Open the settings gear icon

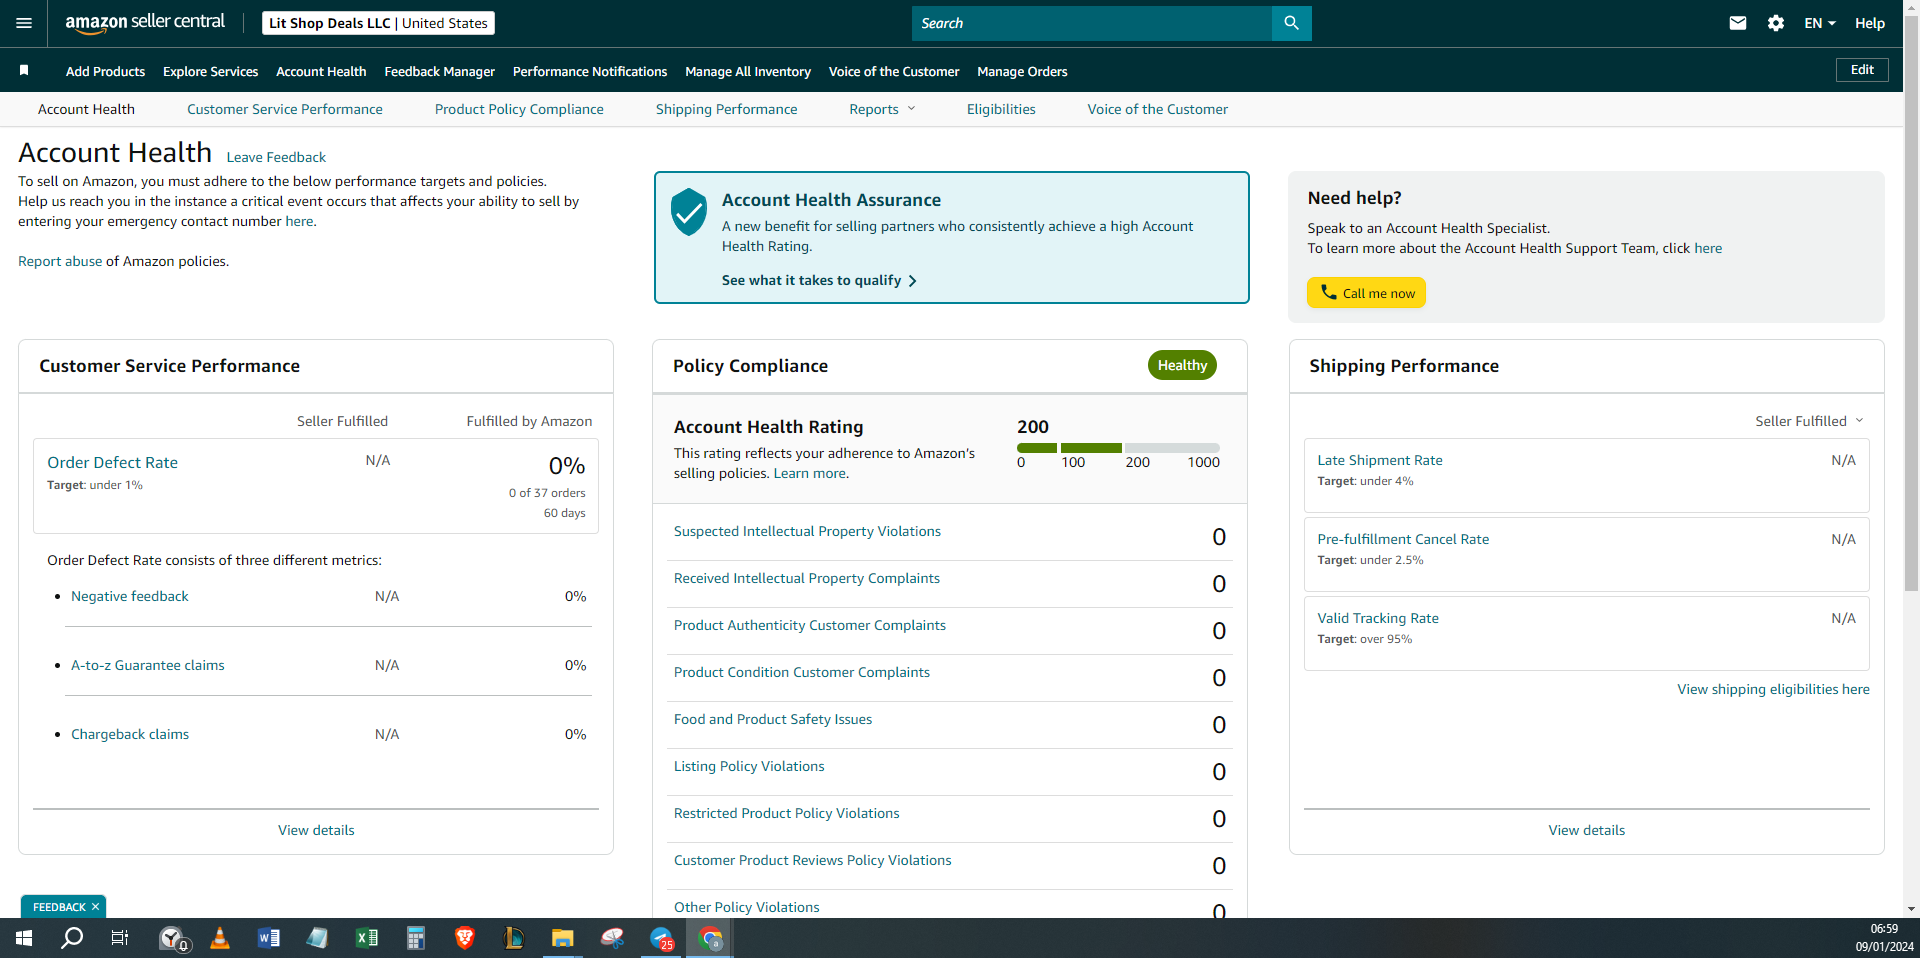click(1776, 23)
